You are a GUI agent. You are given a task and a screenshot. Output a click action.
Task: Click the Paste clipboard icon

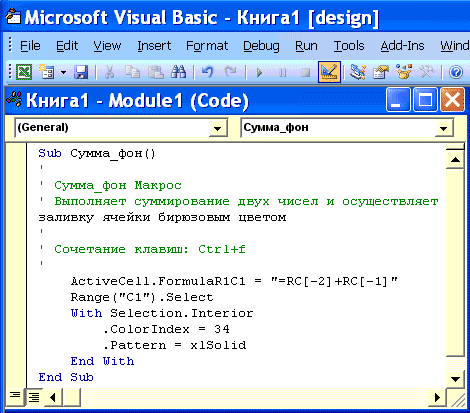tap(156, 72)
